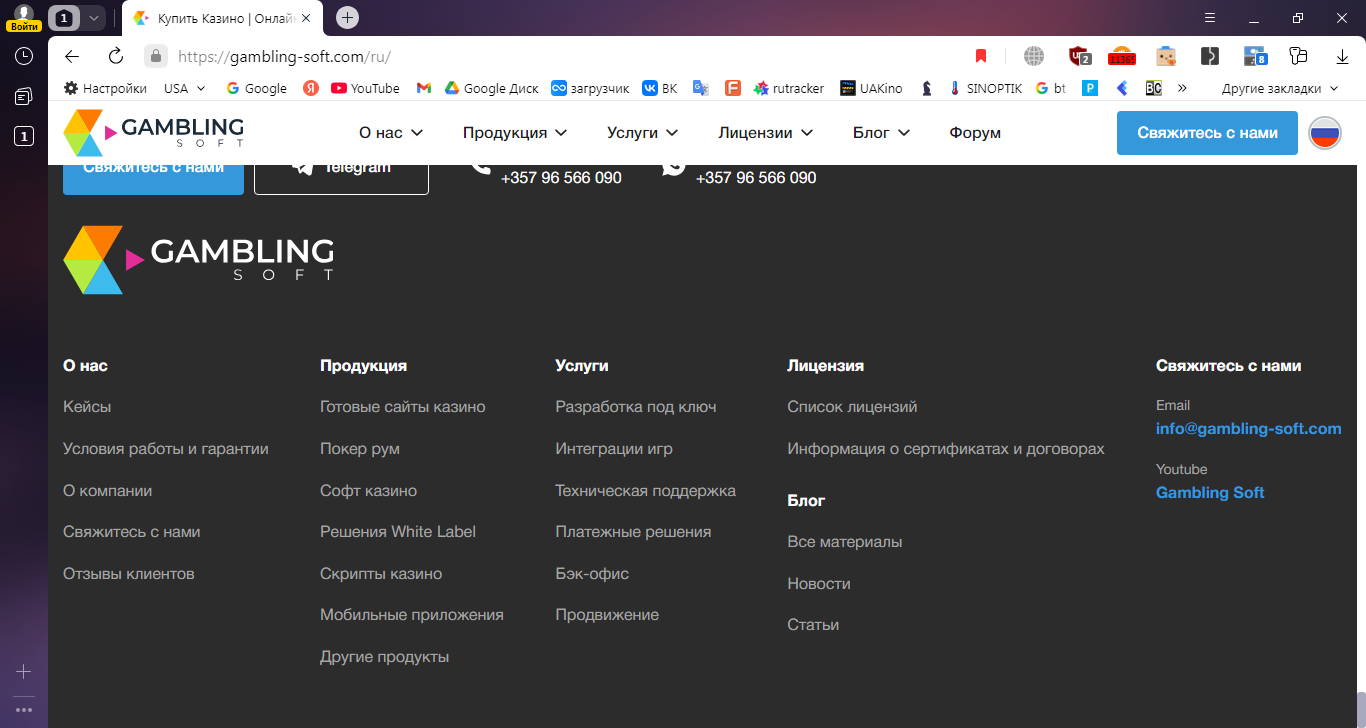Open footer link Разработка под ключ
Viewport: 1366px width, 728px height.
tap(636, 407)
